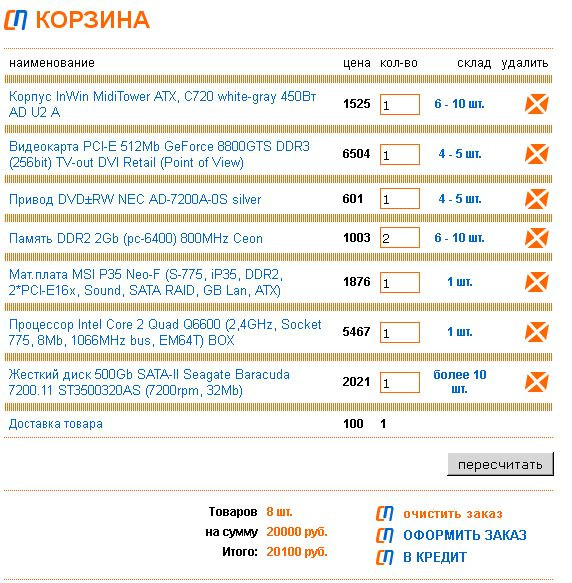Image resolution: width=572 pixels, height=583 pixels.
Task: Remove GeForce 8800GTS video card item
Action: point(536,154)
